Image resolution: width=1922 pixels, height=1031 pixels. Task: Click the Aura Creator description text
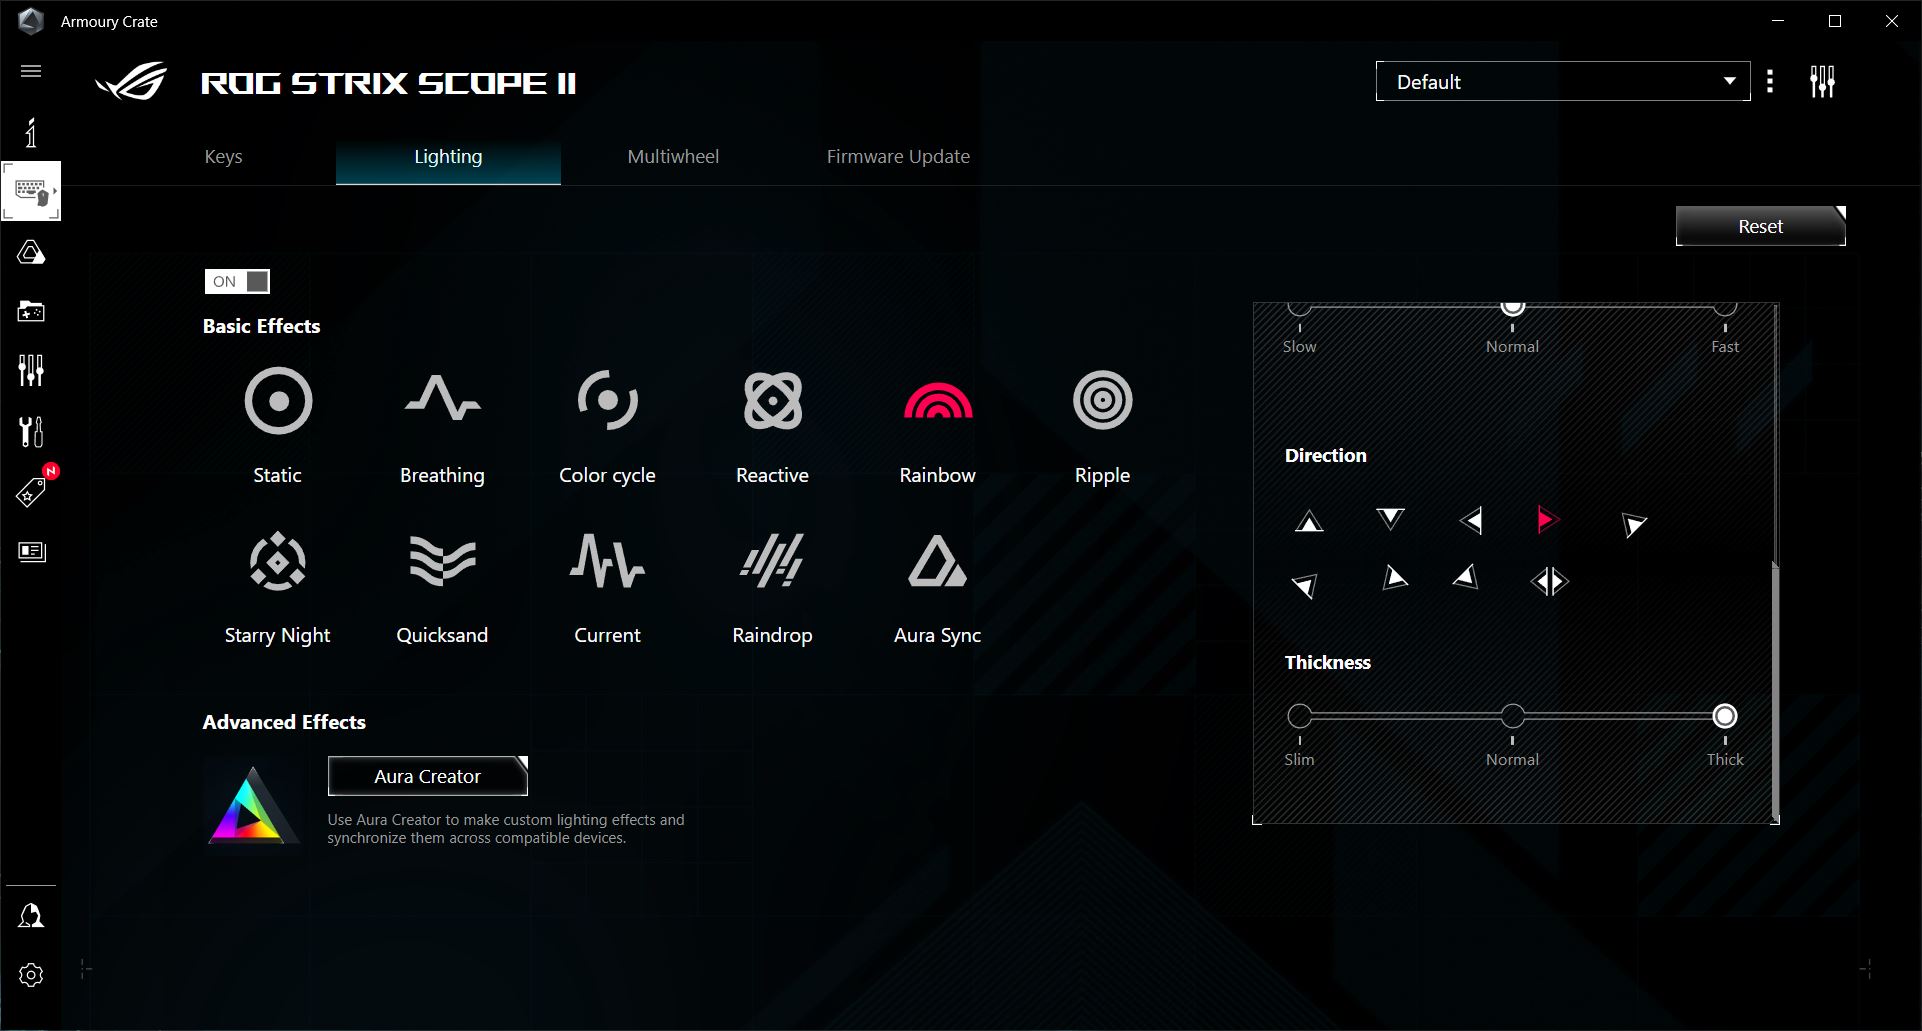506,829
